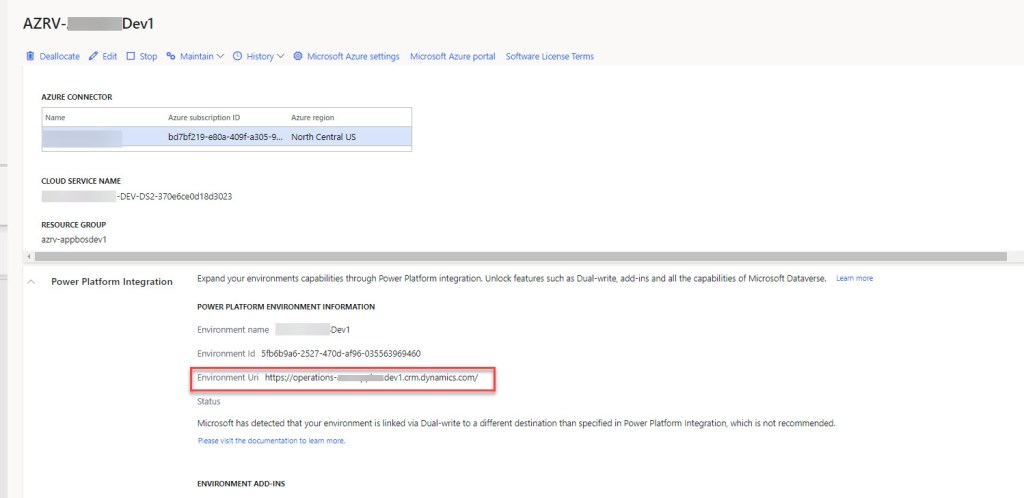Click the Name column header in Azure Connector
Viewport: 1024px width, 498px height.
tap(55, 117)
